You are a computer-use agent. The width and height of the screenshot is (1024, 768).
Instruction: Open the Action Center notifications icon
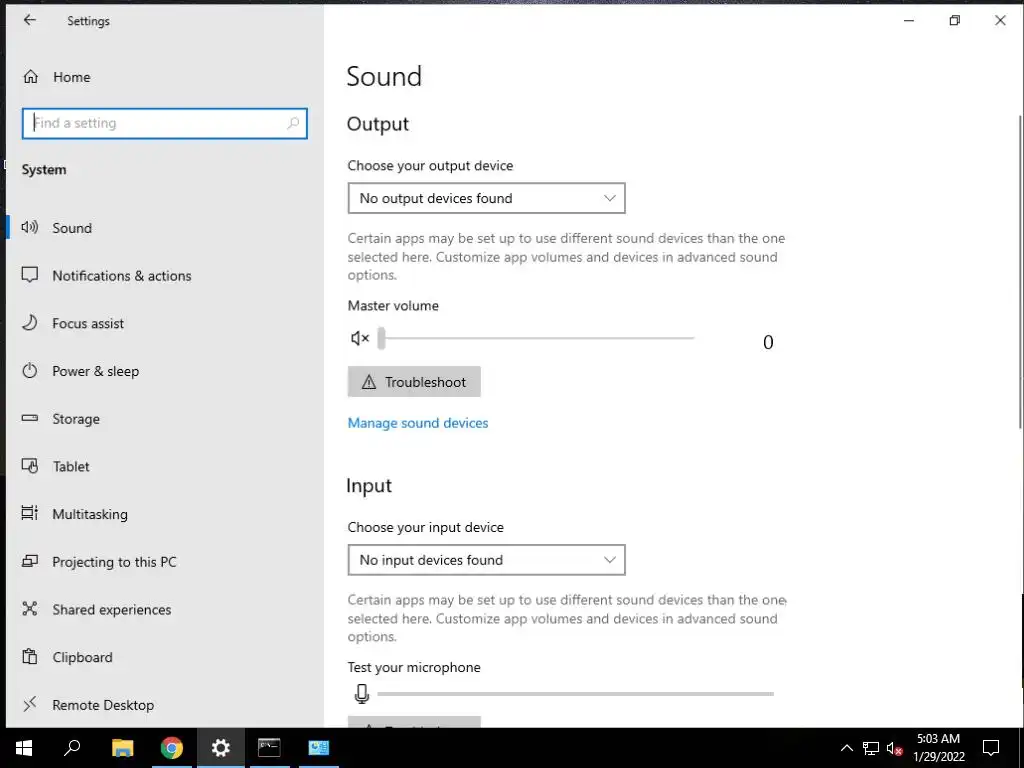pyautogui.click(x=991, y=748)
